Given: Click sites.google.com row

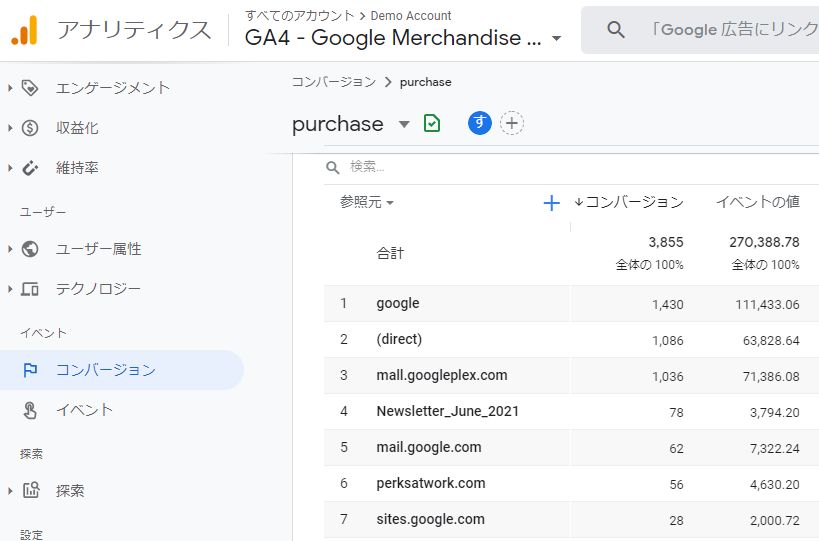Looking at the screenshot, I should click(x=571, y=520).
